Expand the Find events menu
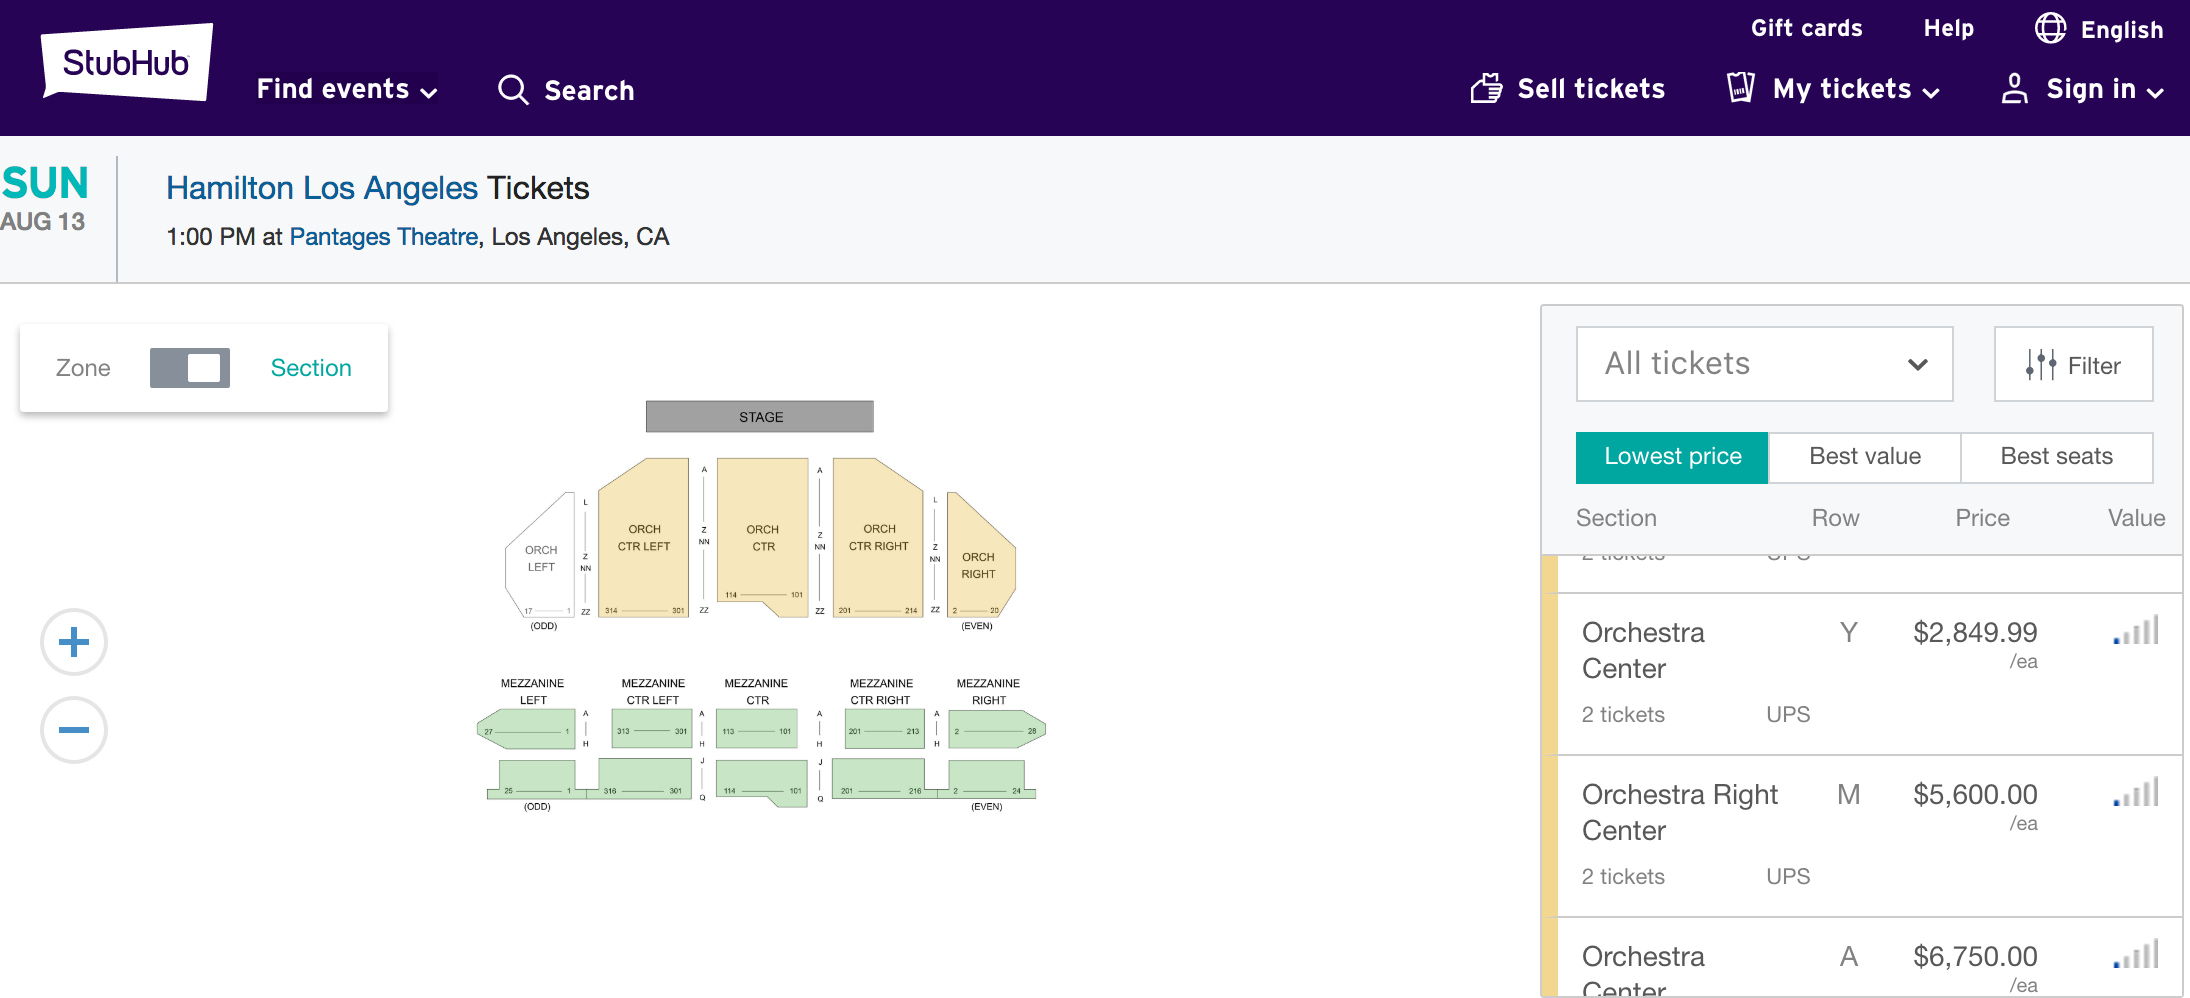Image resolution: width=2190 pixels, height=998 pixels. click(346, 89)
